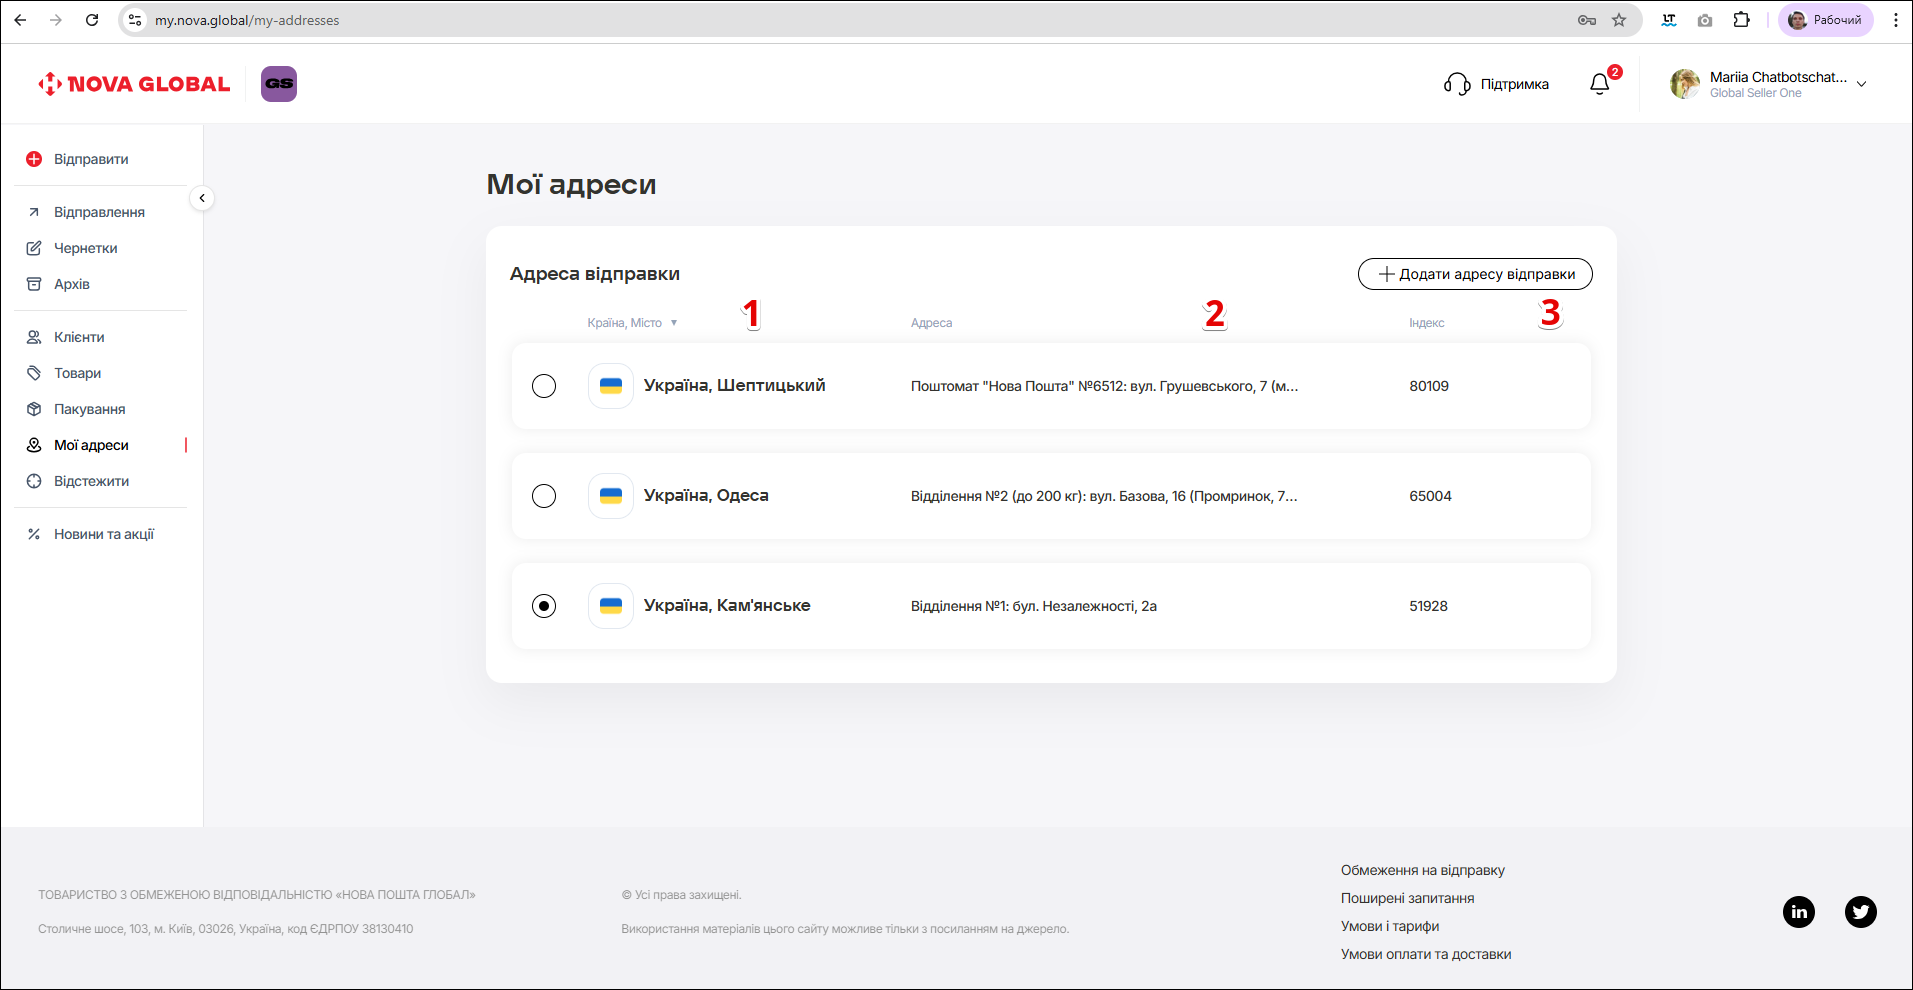Click the browser address bar URL
Viewport: 1913px width, 990px height.
pyautogui.click(x=247, y=20)
